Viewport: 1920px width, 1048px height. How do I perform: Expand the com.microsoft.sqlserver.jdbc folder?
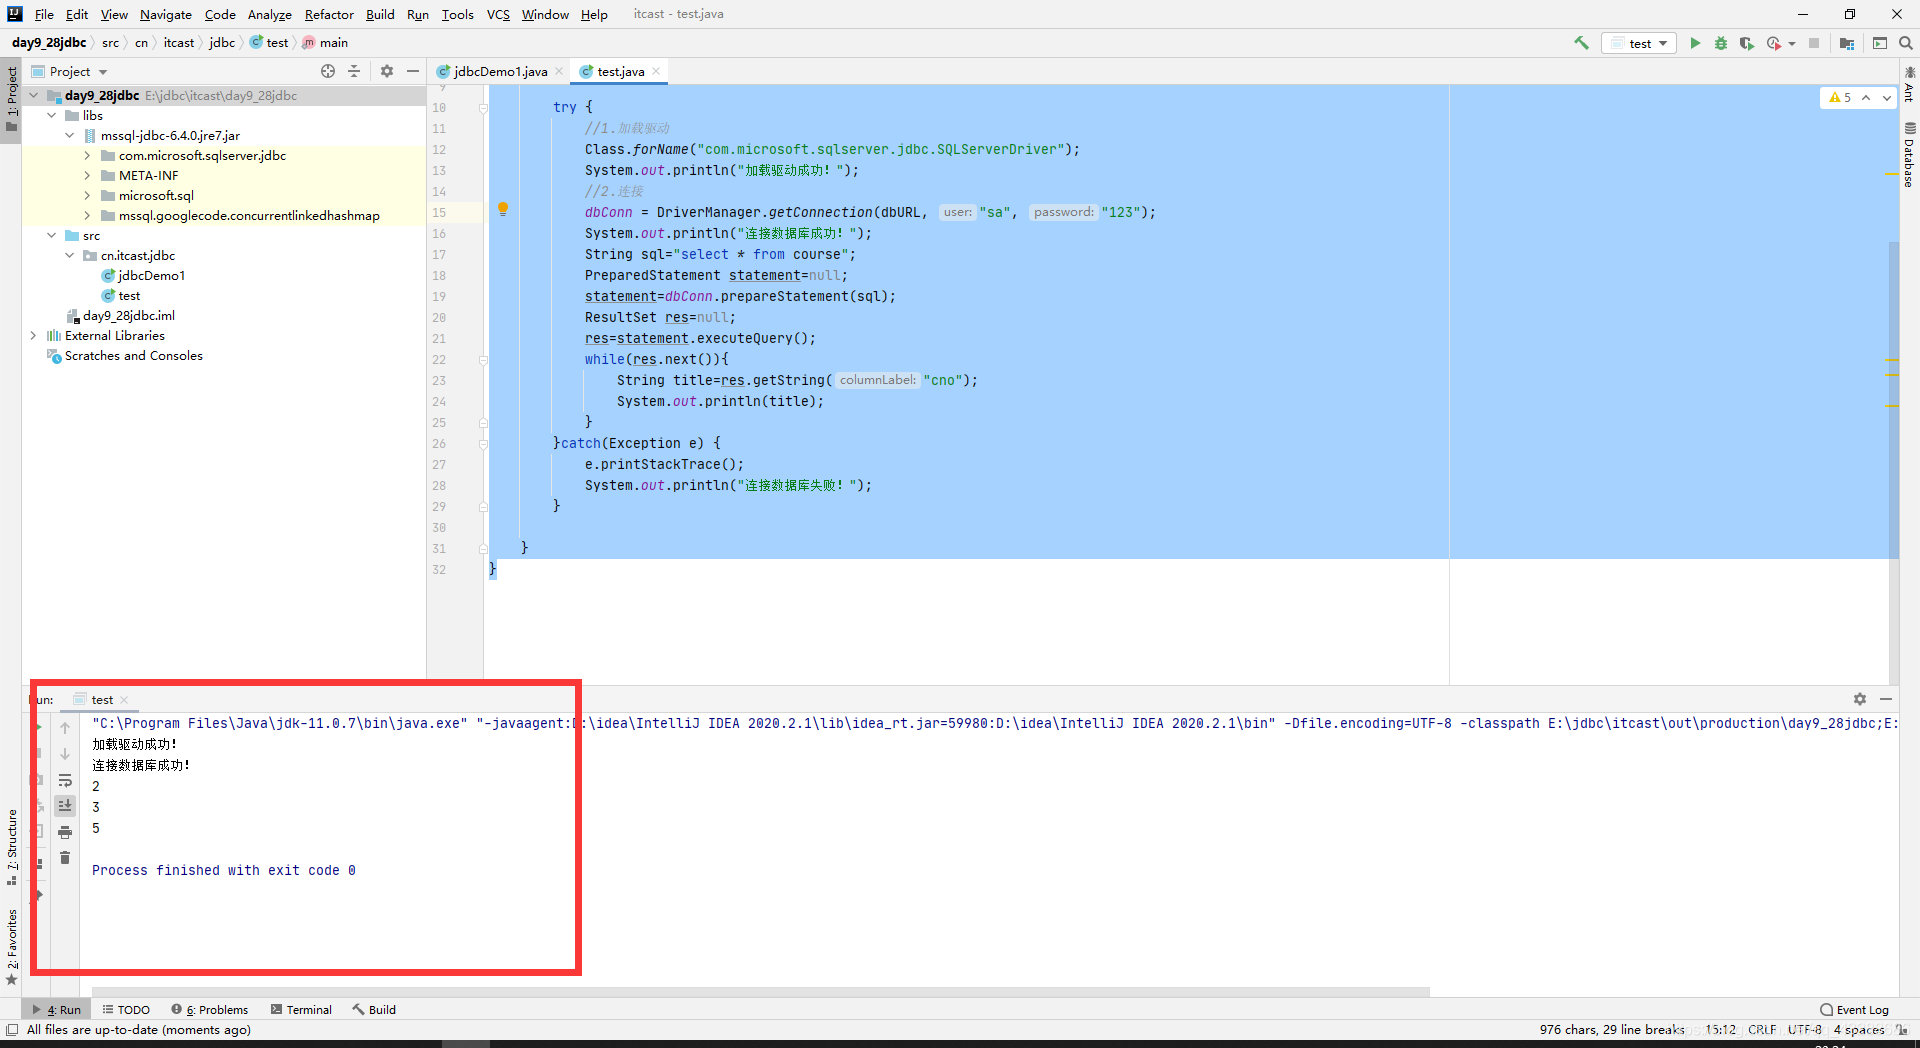click(x=88, y=155)
